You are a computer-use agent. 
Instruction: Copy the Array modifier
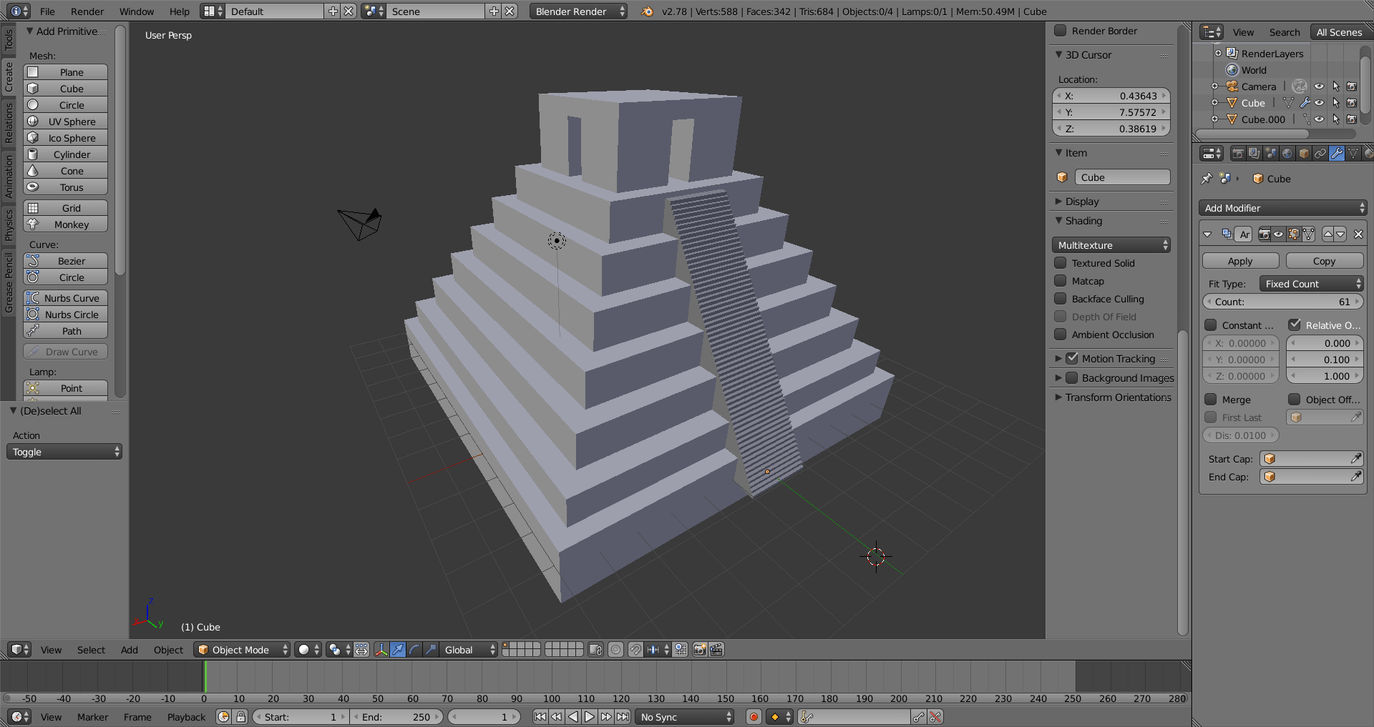coord(1323,260)
